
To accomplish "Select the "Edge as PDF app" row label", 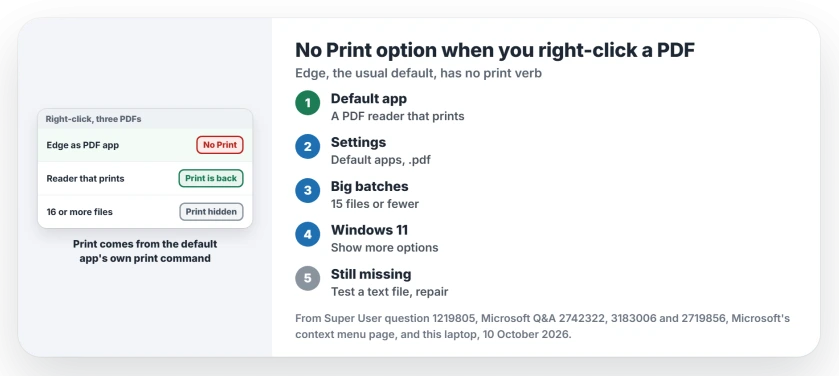I will click(82, 145).
